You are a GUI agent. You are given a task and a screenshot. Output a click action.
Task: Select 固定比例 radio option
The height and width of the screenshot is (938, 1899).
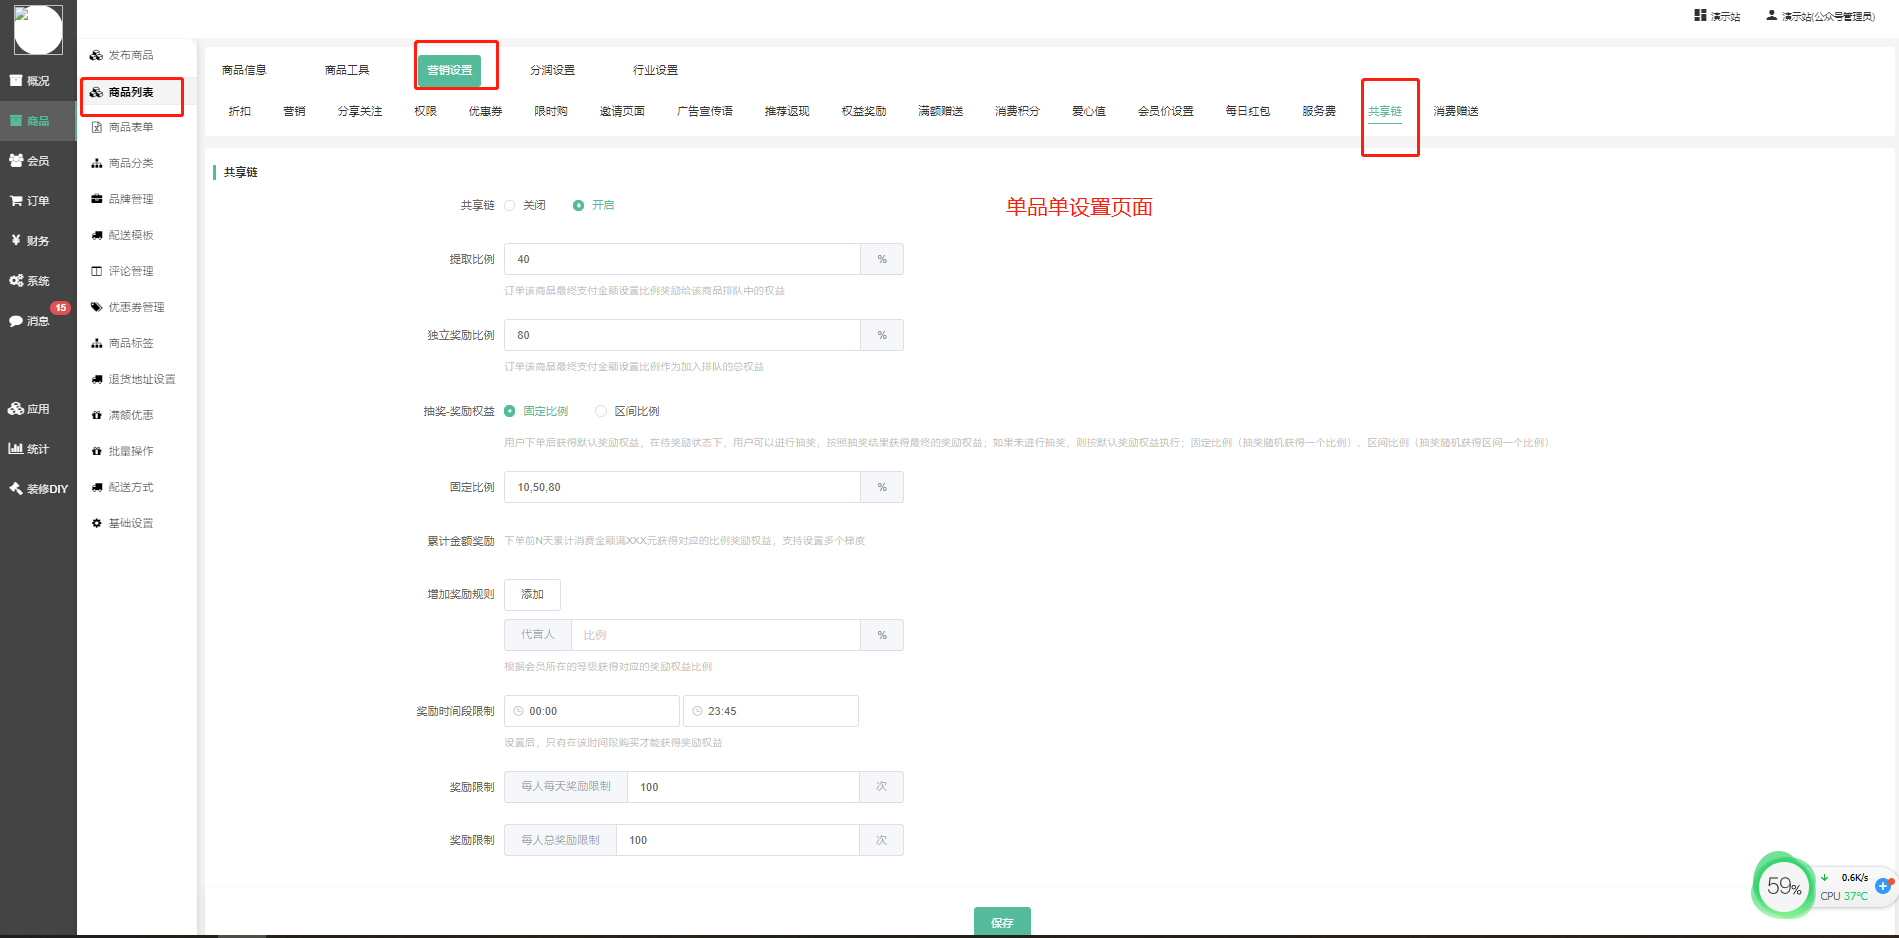click(x=510, y=411)
